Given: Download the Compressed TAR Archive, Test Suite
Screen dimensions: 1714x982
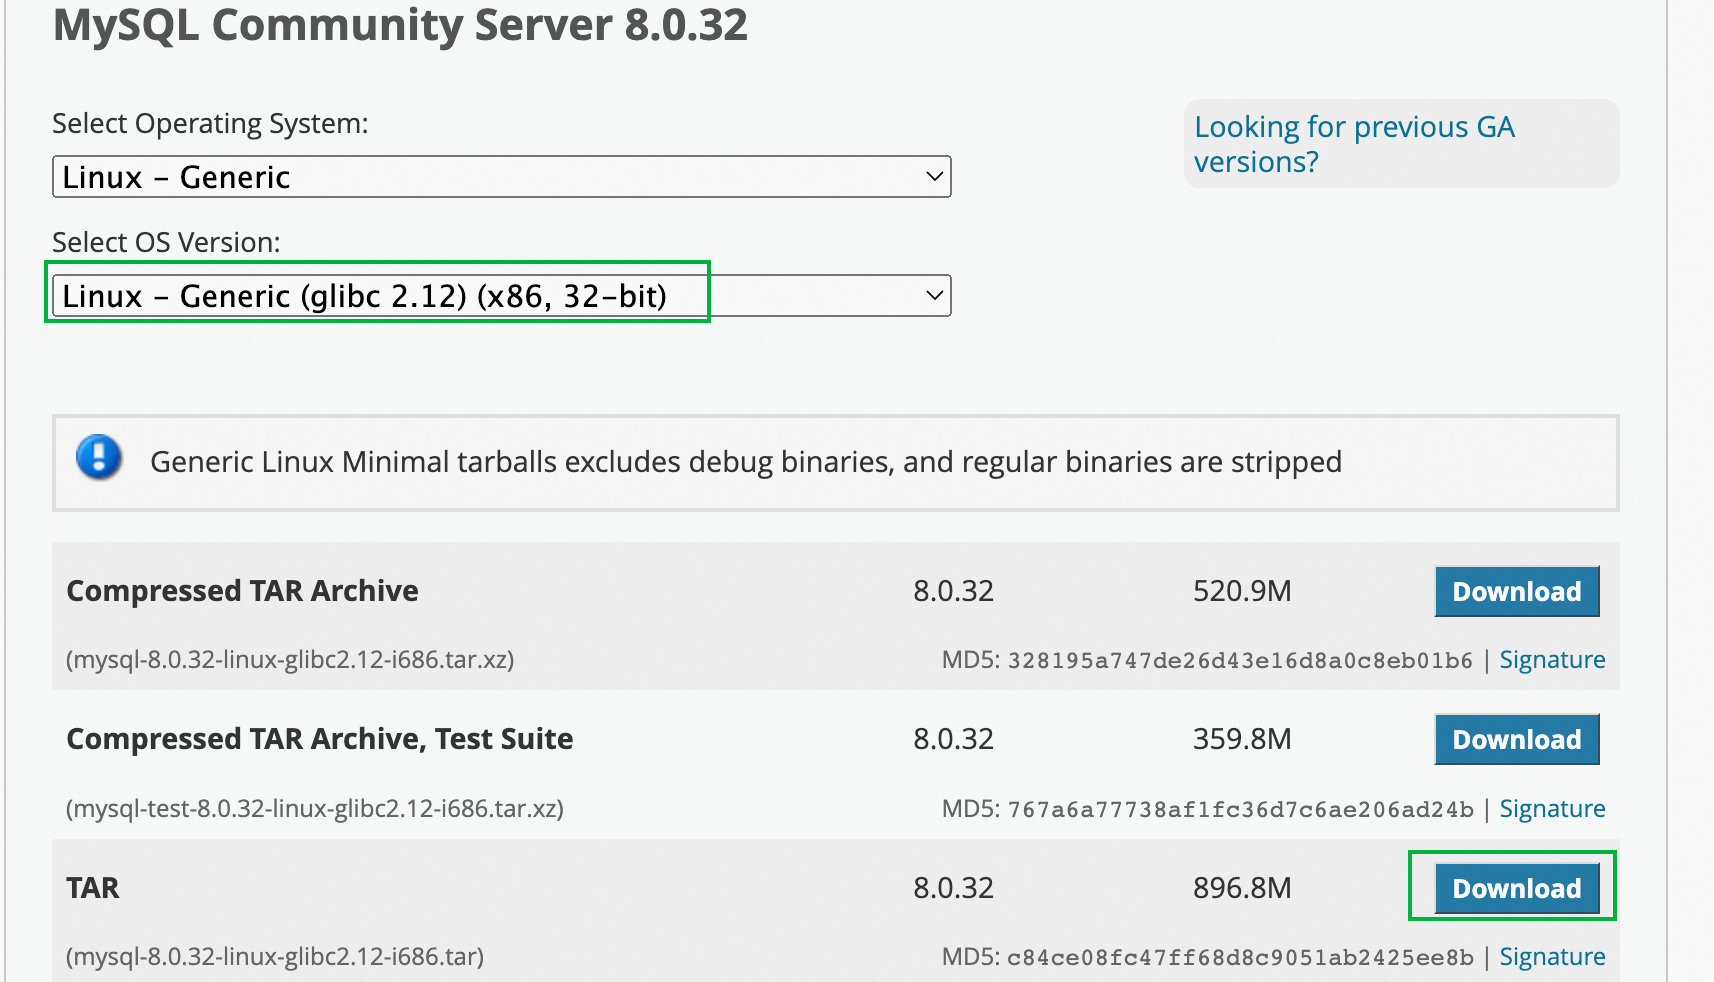Looking at the screenshot, I should [x=1516, y=740].
